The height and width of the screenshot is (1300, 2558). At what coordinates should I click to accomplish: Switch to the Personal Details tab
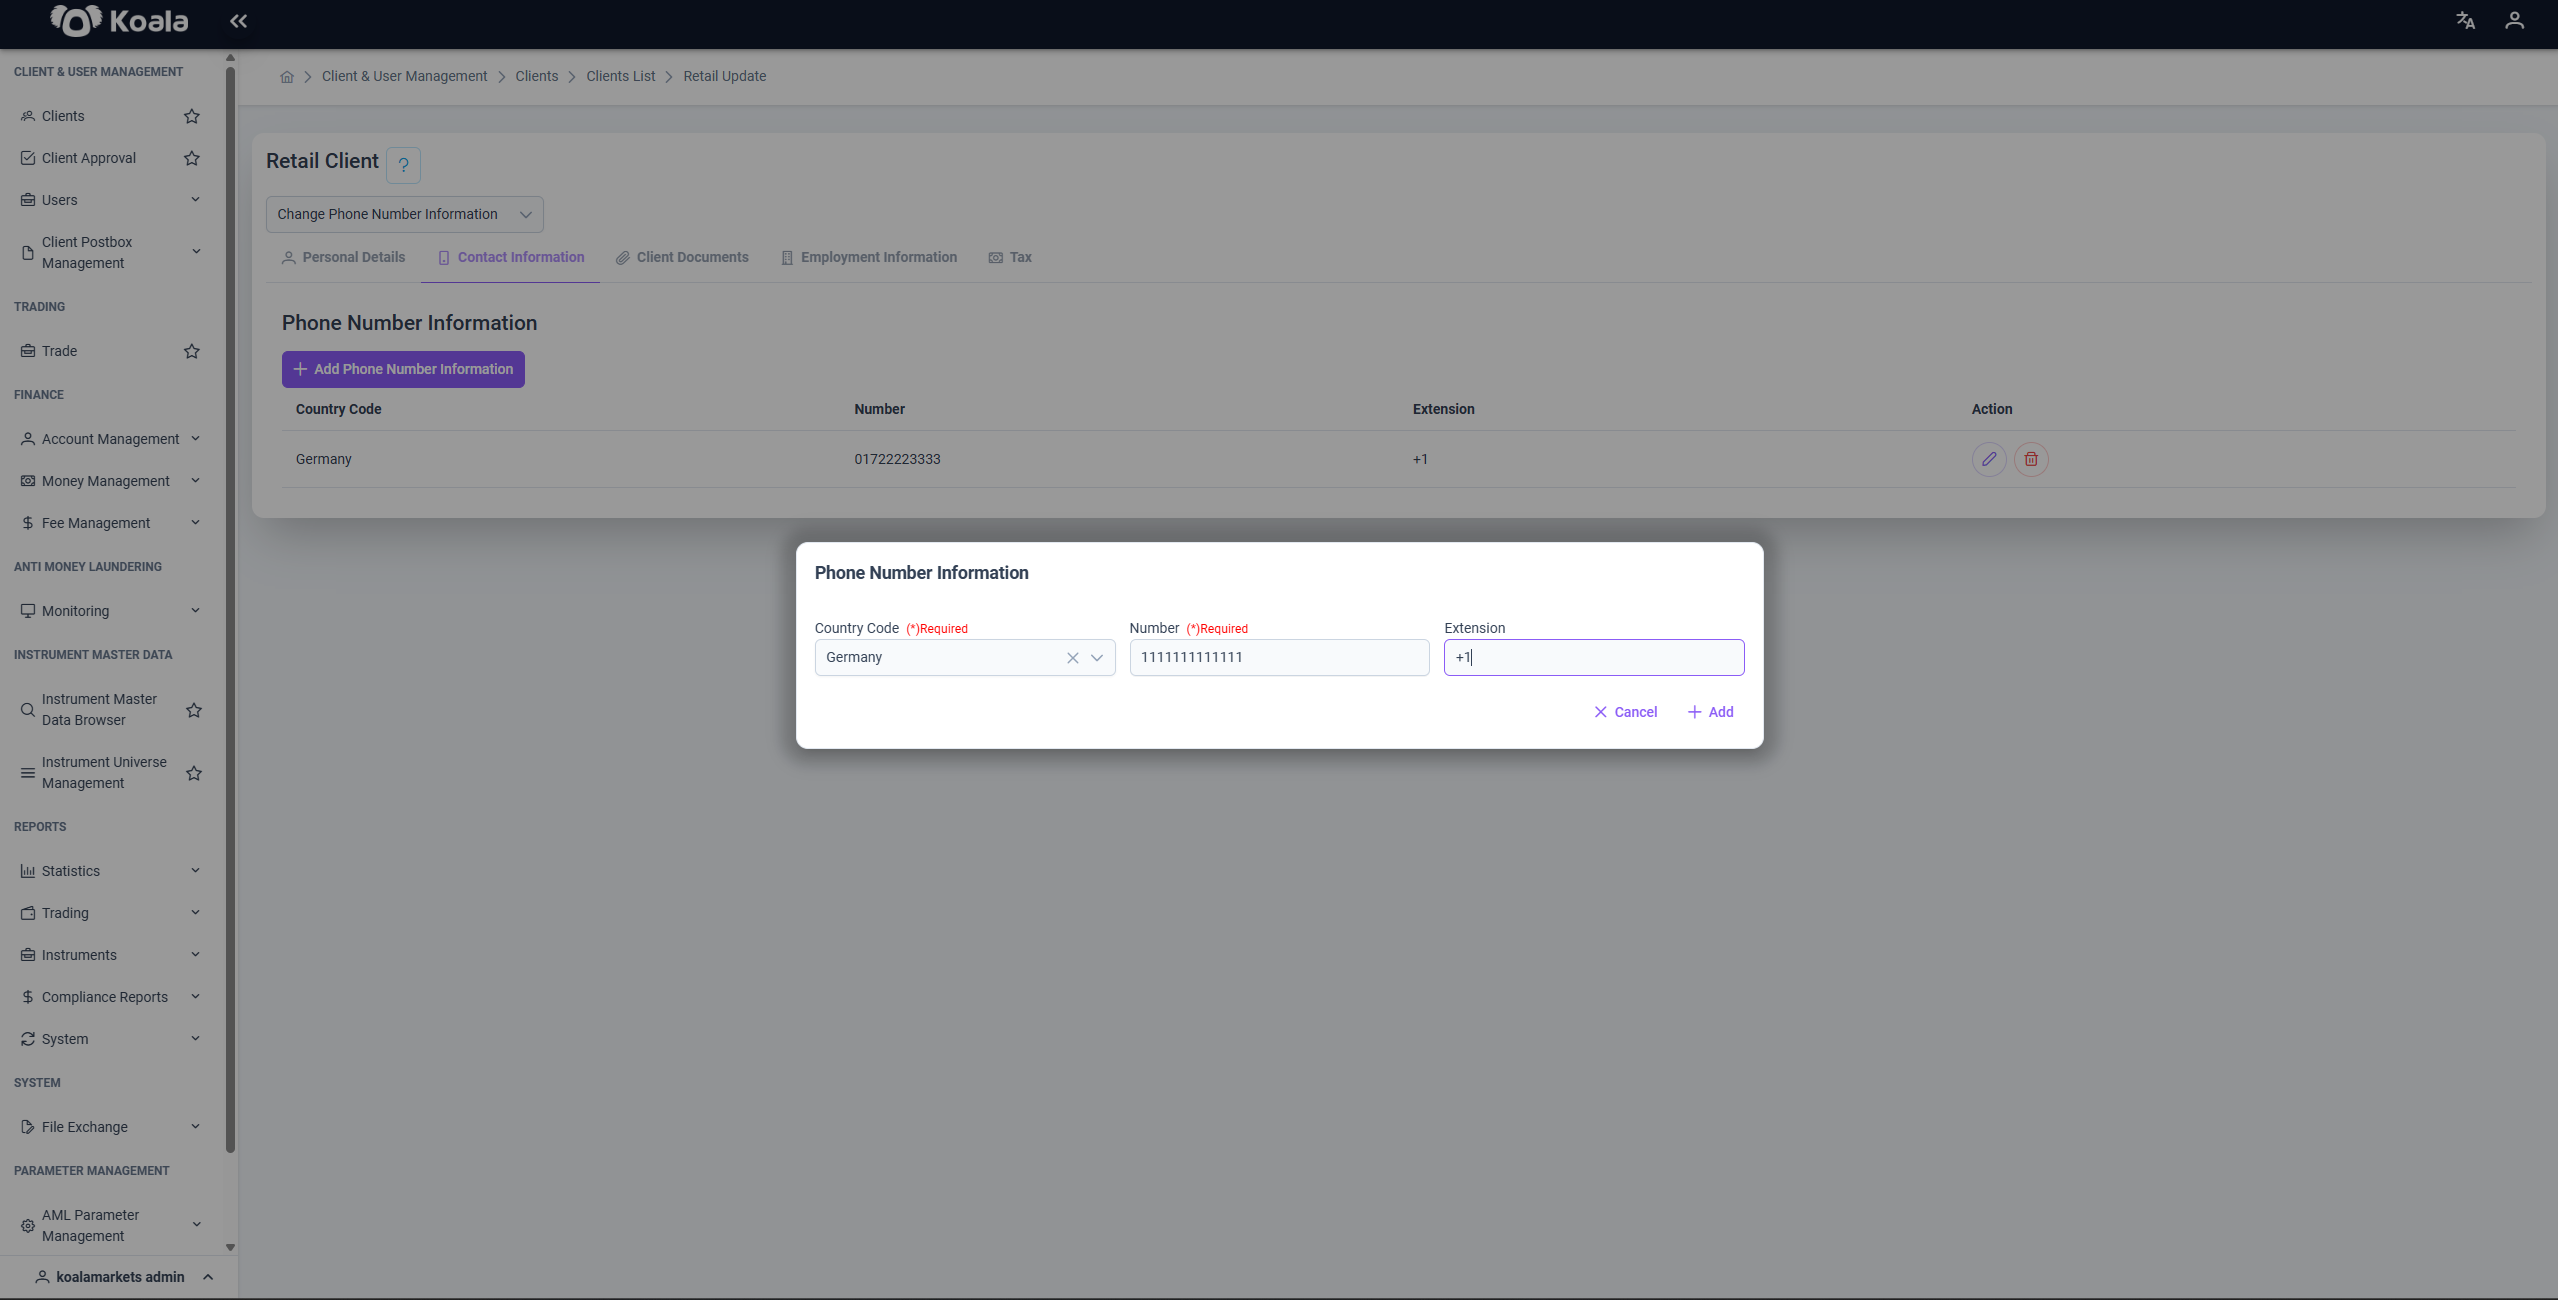point(344,257)
